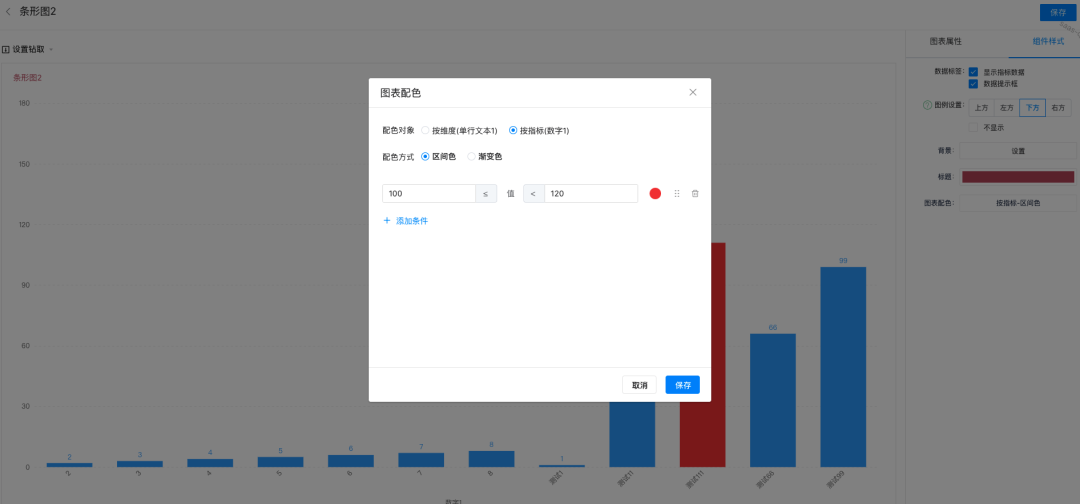Click bar labeled 99 in chart

843,367
